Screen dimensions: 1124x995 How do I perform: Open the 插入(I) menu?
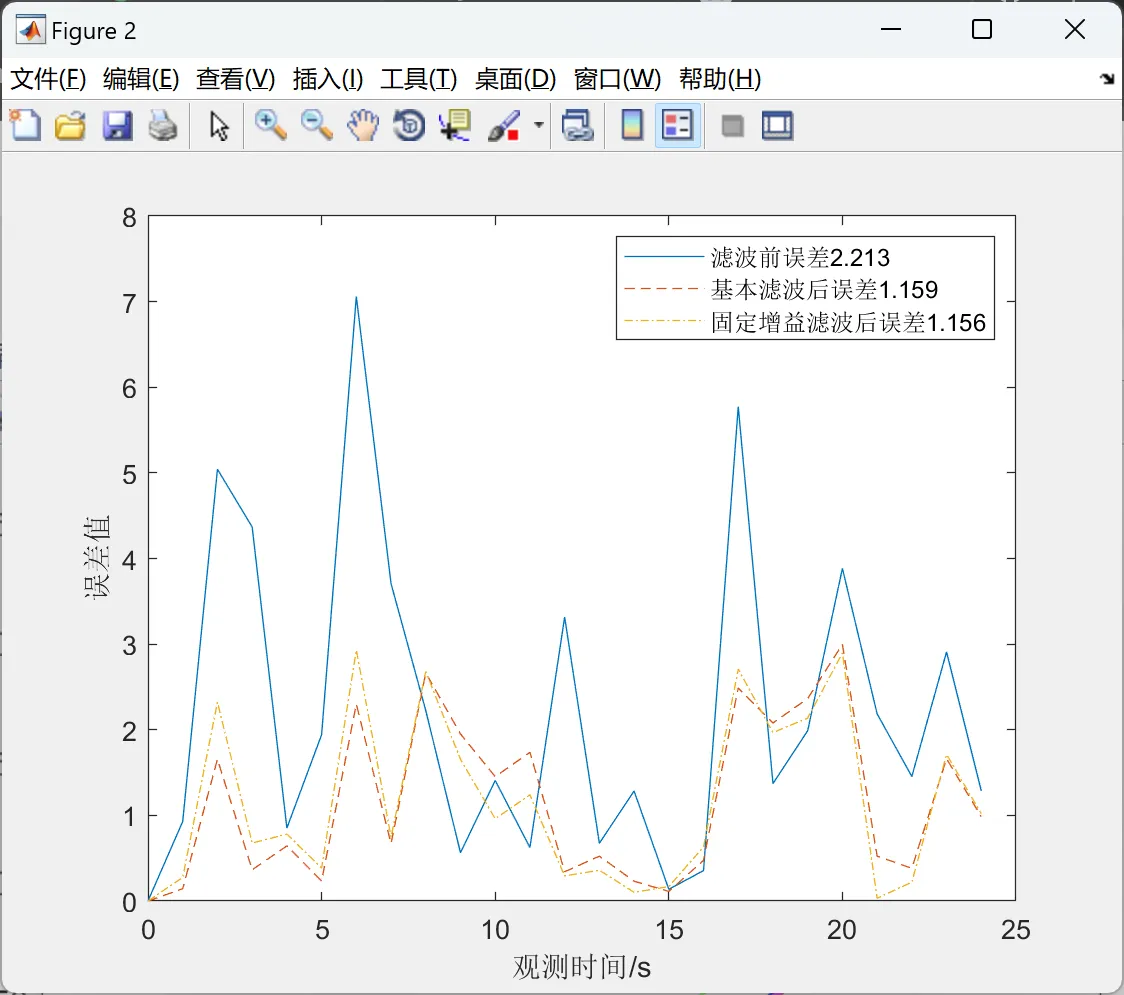click(x=328, y=79)
